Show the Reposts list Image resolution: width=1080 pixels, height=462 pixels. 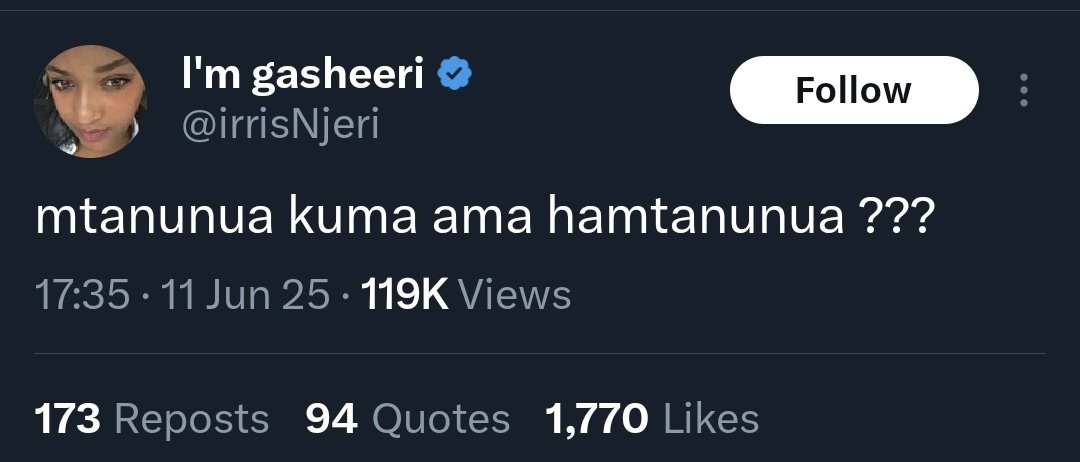pos(191,419)
